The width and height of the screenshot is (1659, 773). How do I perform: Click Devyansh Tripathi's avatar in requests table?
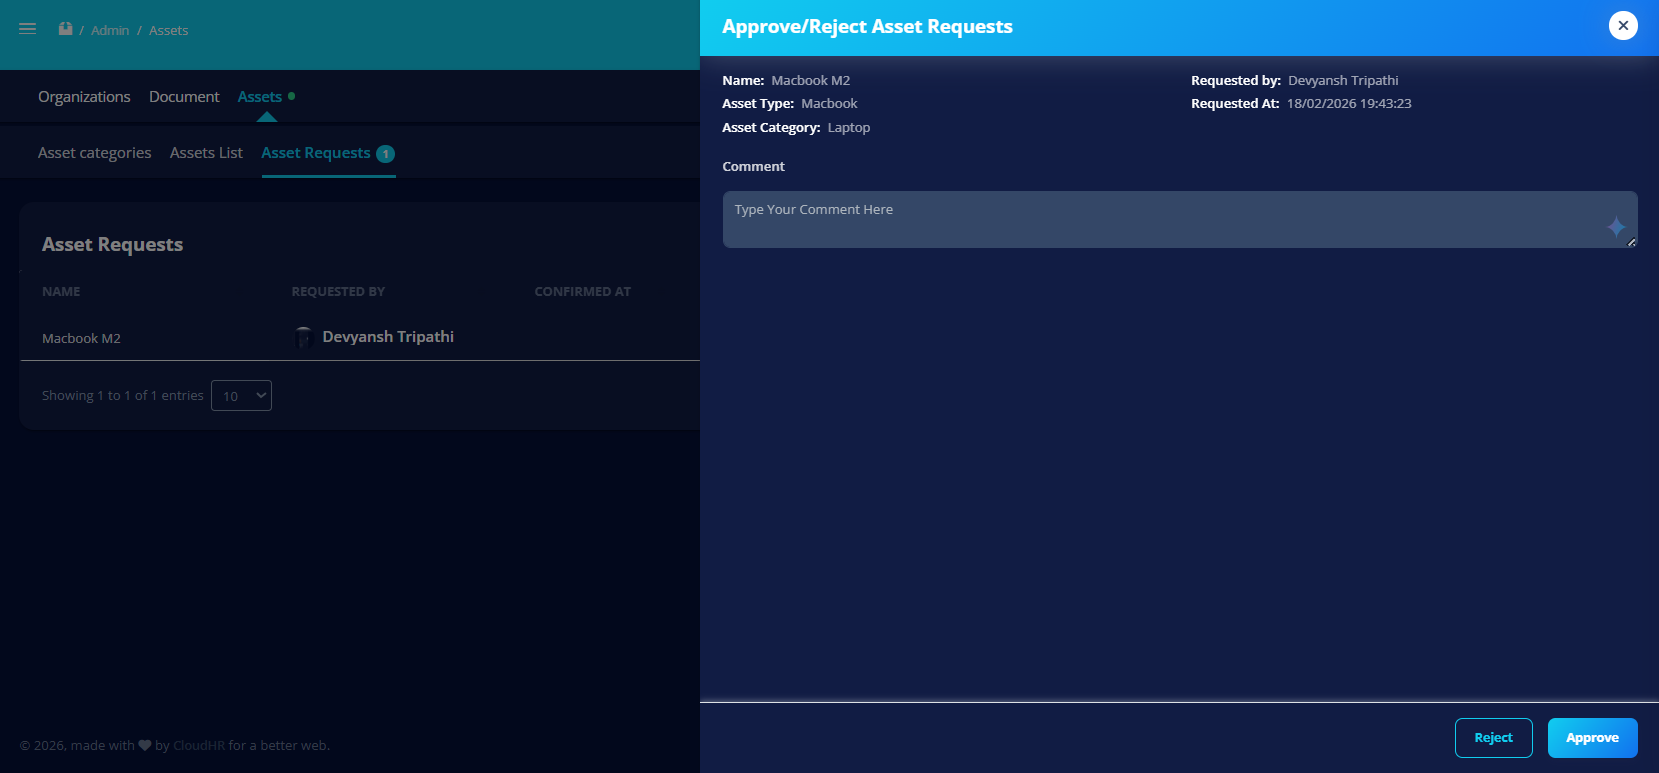304,337
